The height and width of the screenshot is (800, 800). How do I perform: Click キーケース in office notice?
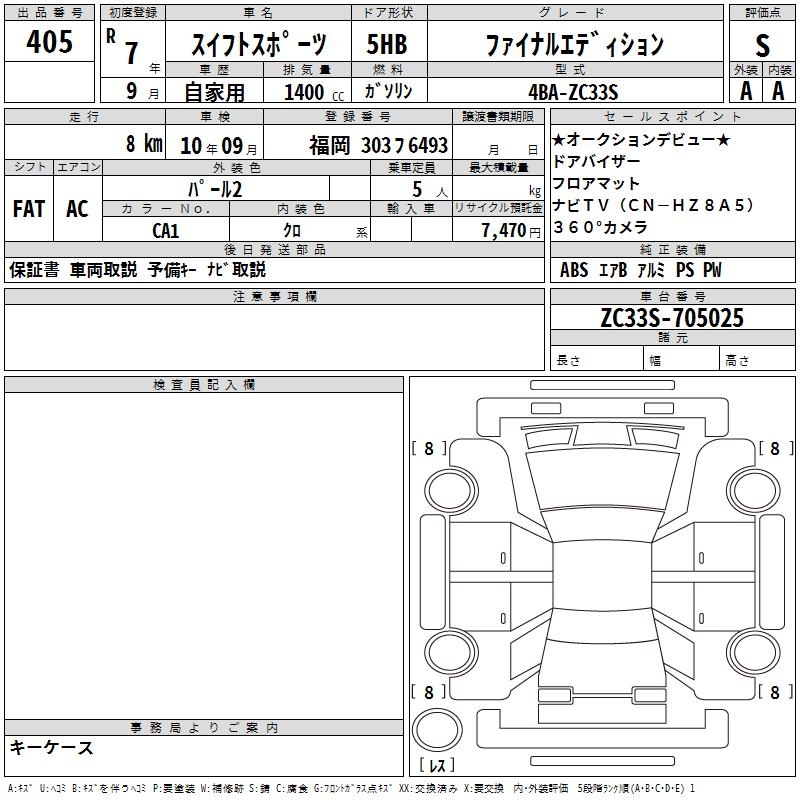click(x=51, y=747)
